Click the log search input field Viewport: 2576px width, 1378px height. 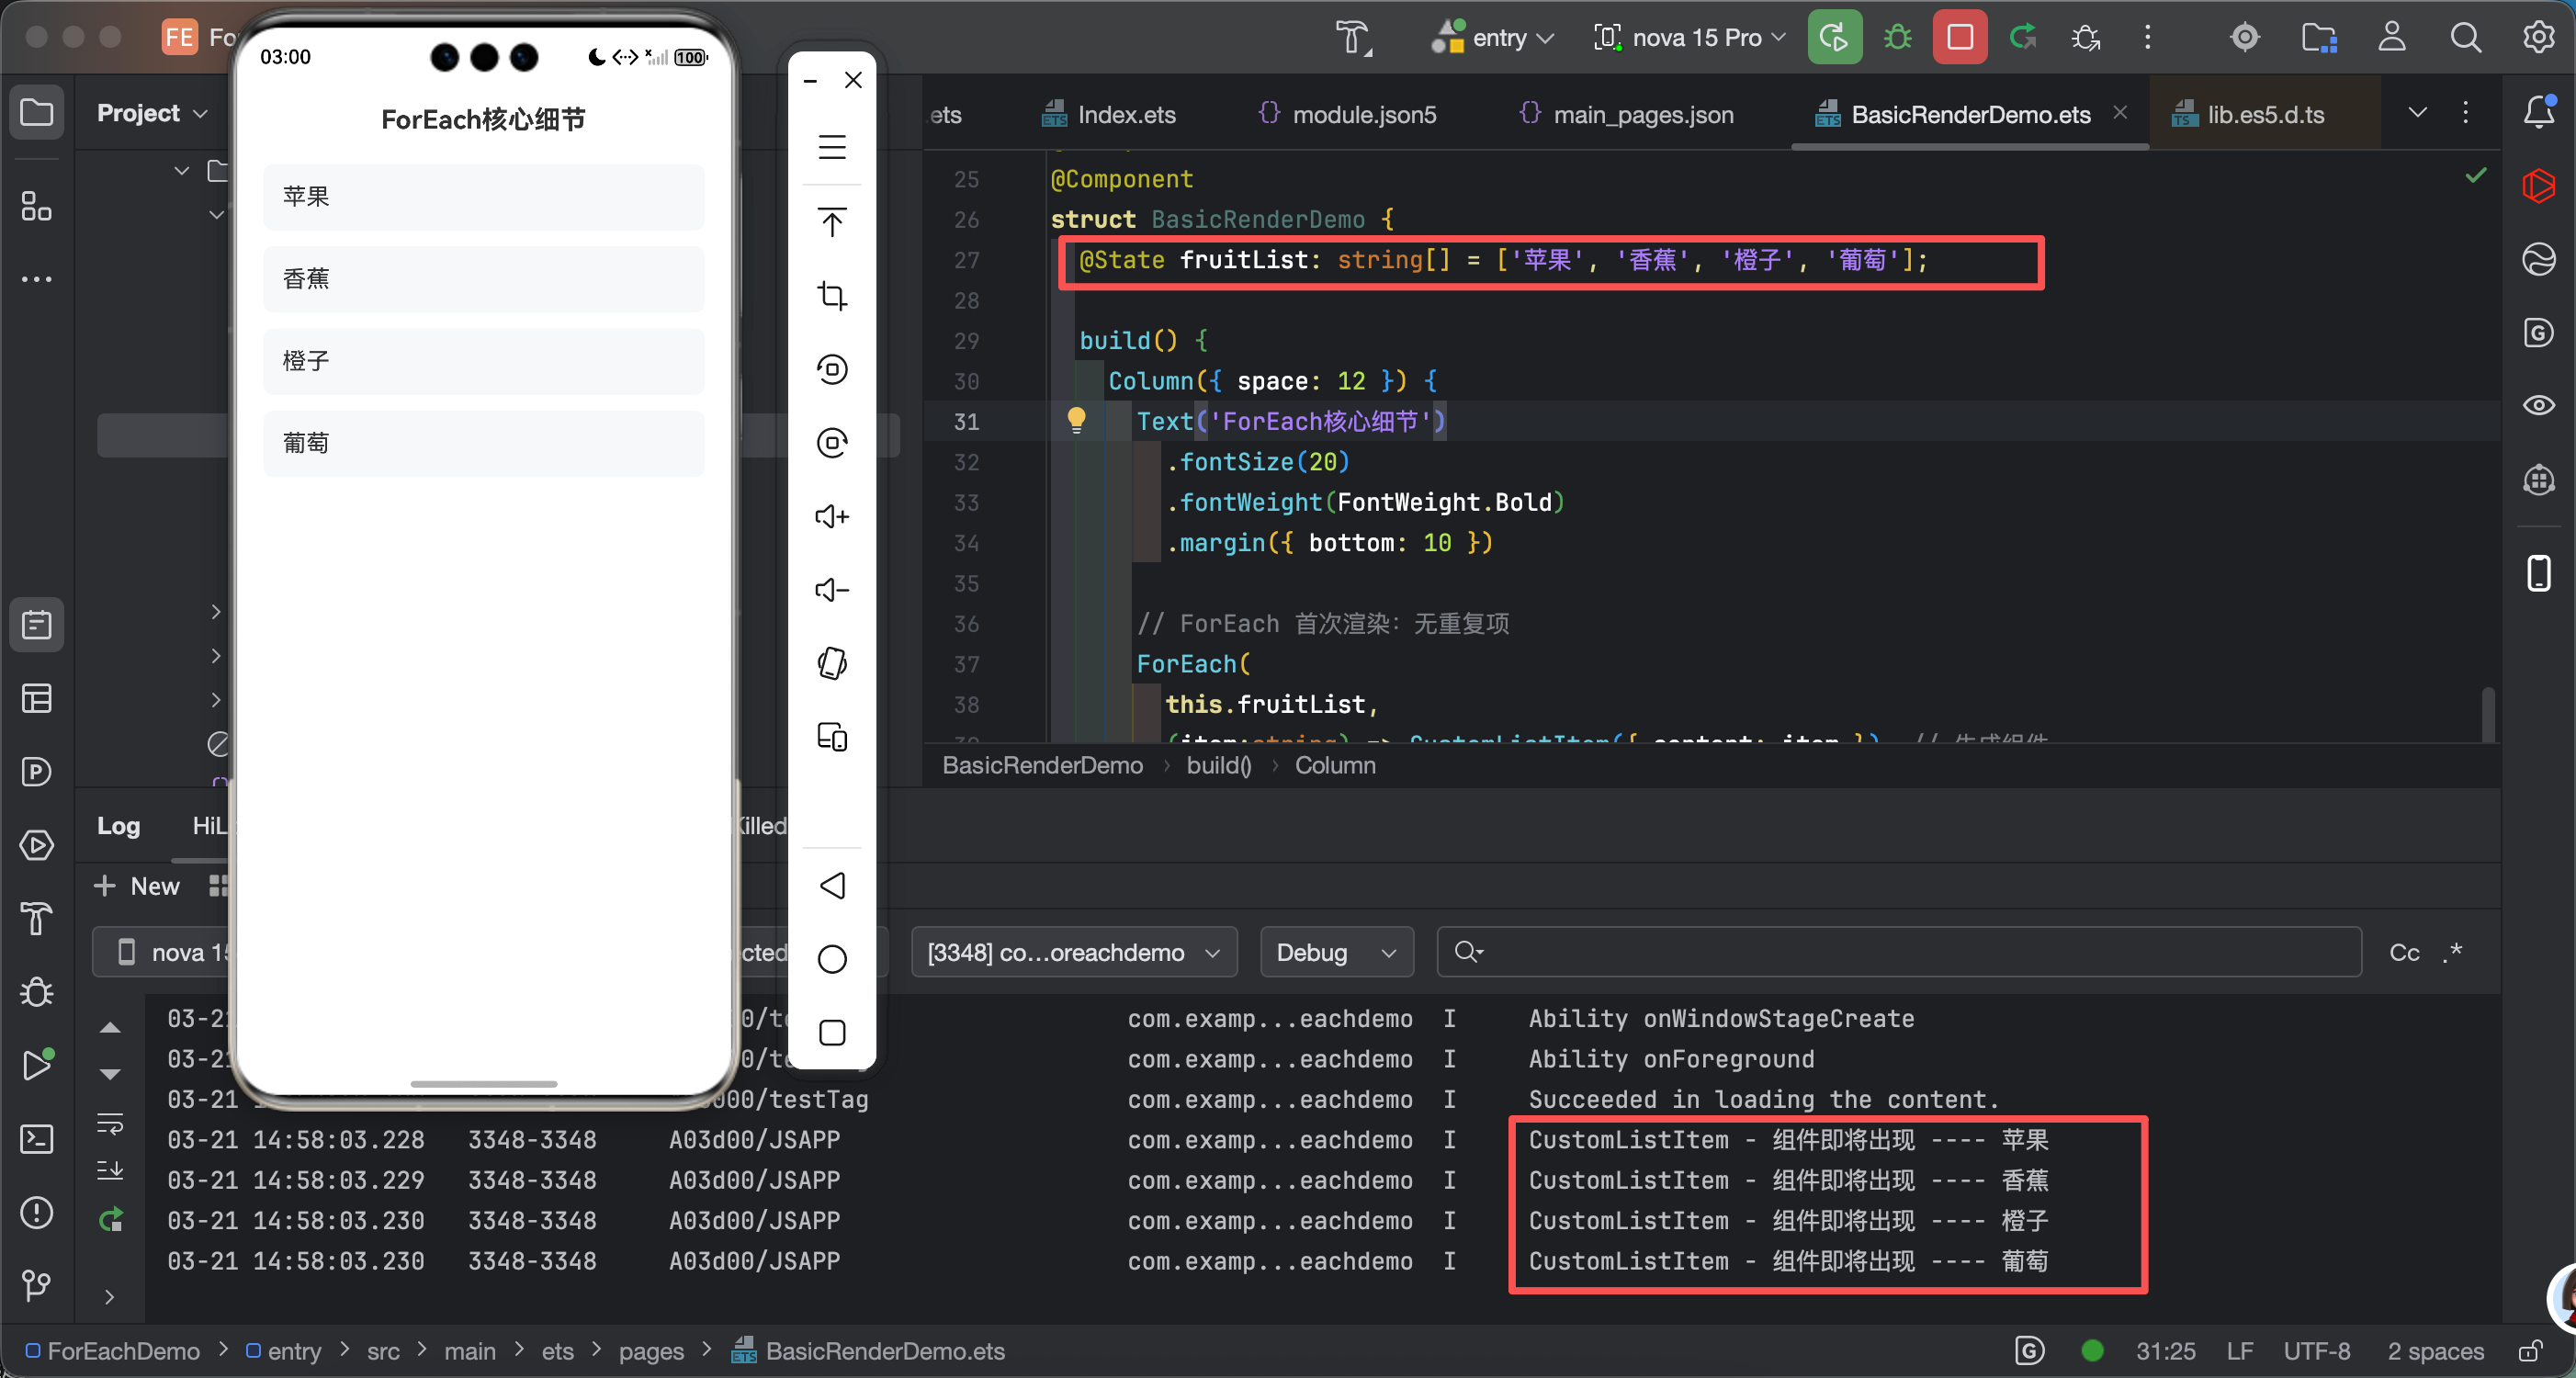pyautogui.click(x=1900, y=952)
